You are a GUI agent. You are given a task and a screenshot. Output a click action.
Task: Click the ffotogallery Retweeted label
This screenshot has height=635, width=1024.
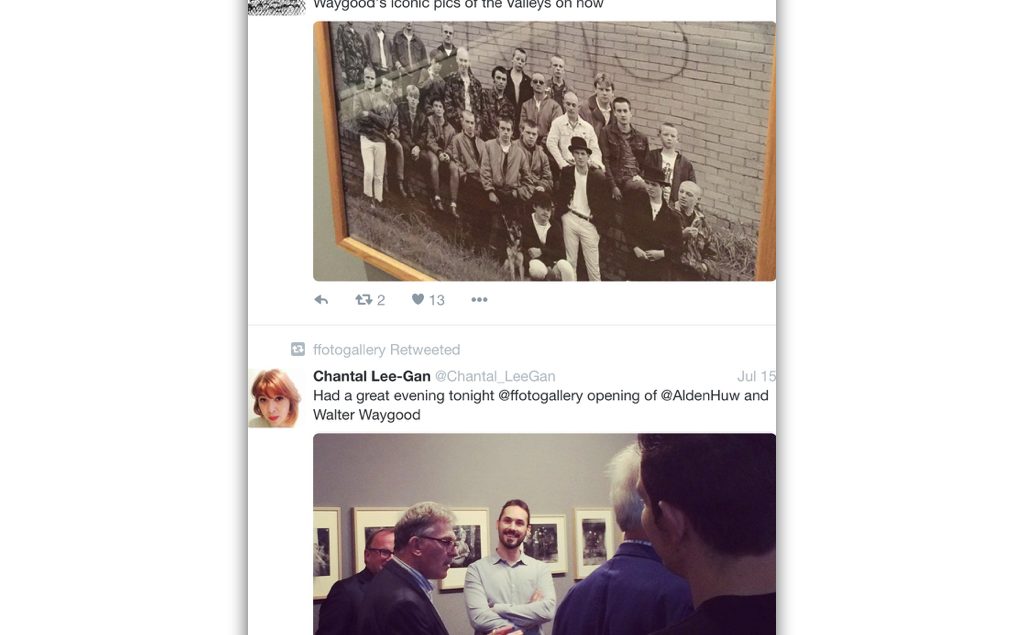[387, 350]
